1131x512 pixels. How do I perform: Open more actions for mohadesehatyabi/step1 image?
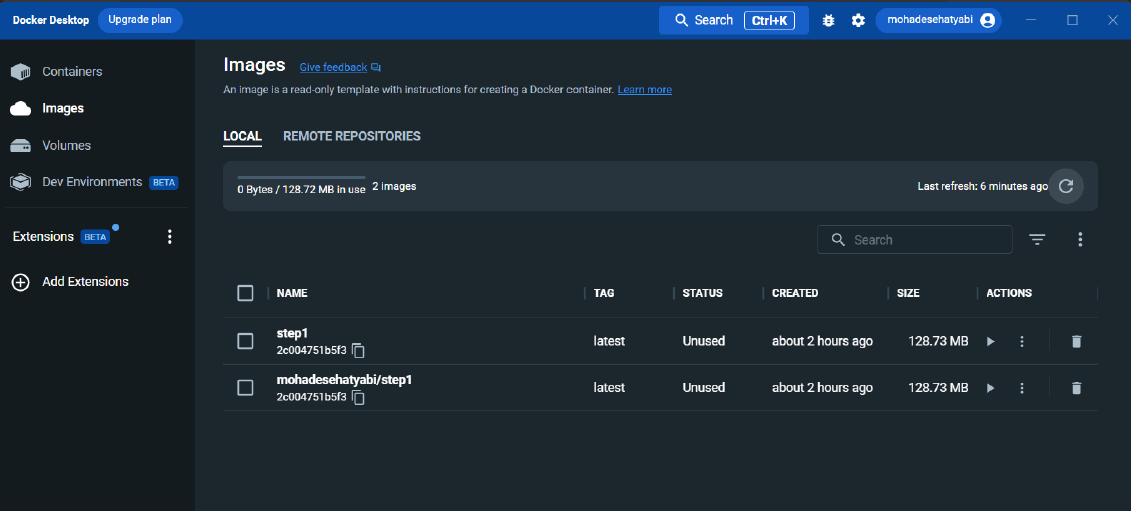pyautogui.click(x=1021, y=388)
